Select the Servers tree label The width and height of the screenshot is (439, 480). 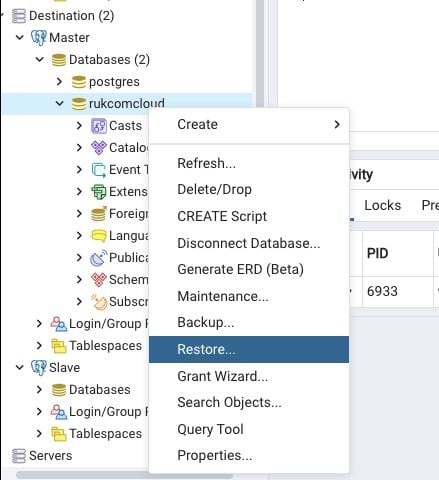pos(50,456)
